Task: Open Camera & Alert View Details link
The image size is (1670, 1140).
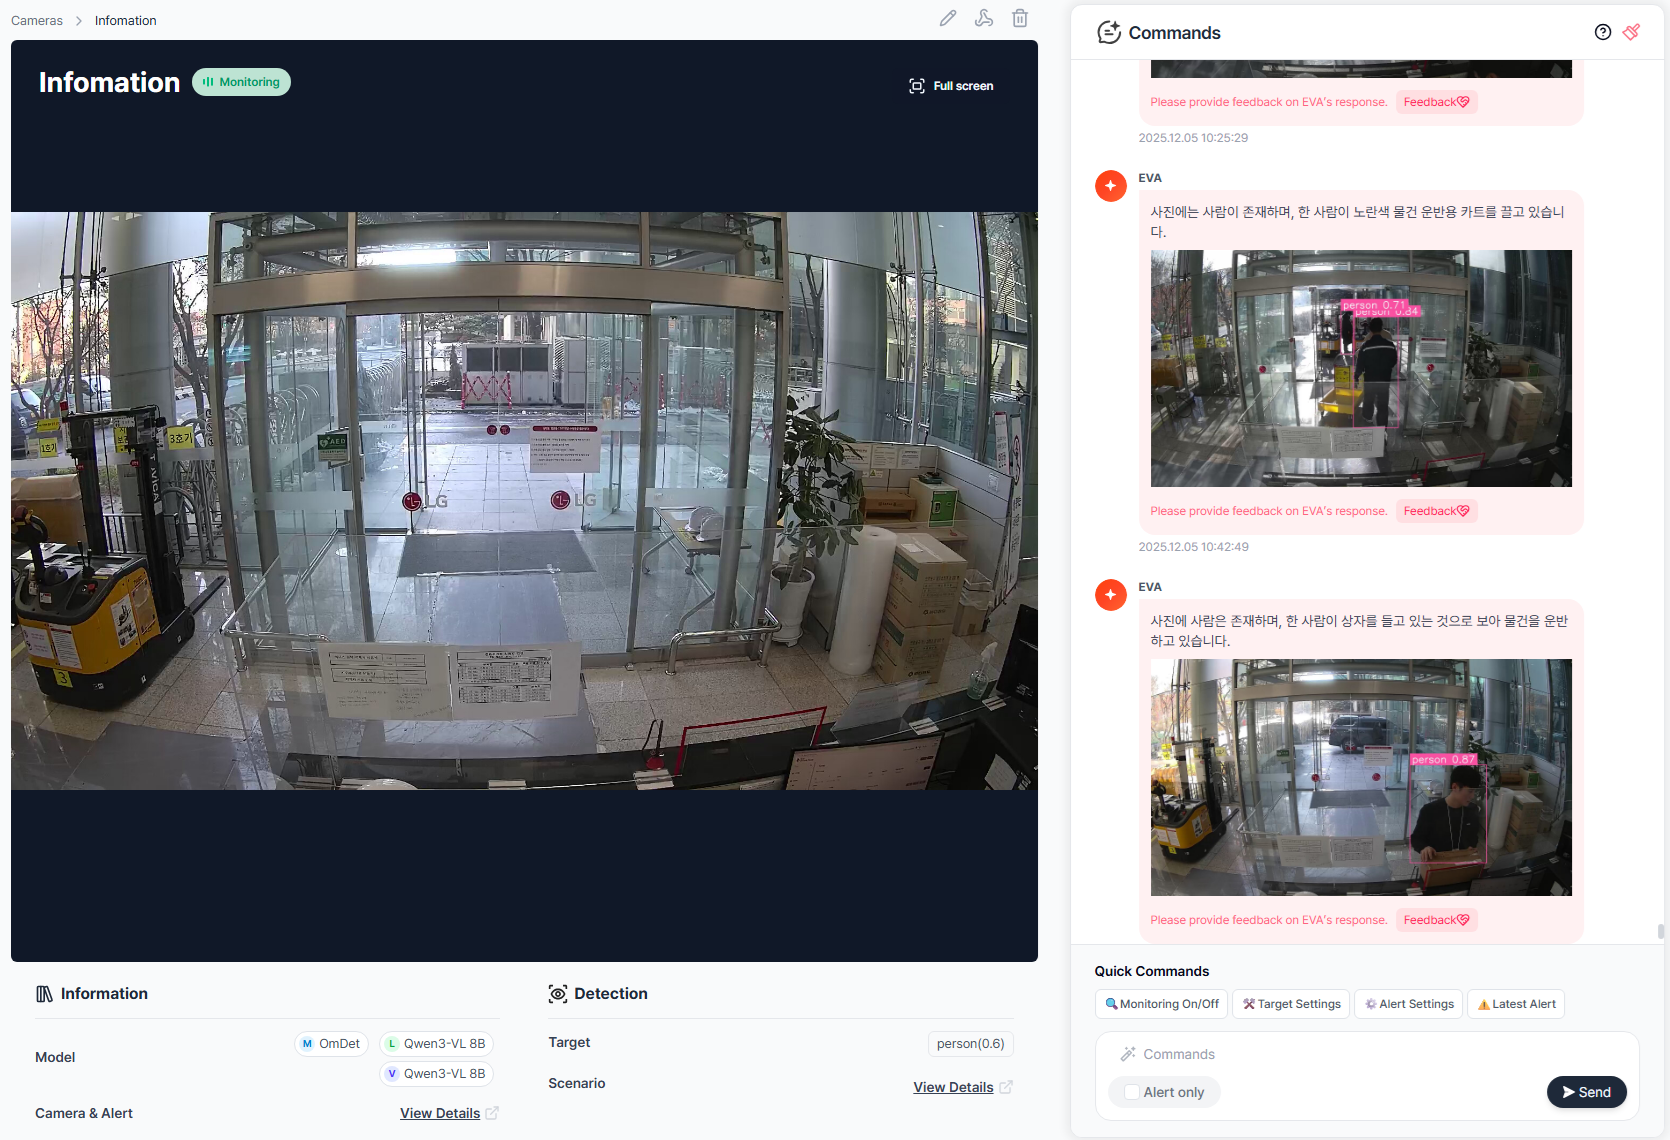Action: (x=440, y=1113)
